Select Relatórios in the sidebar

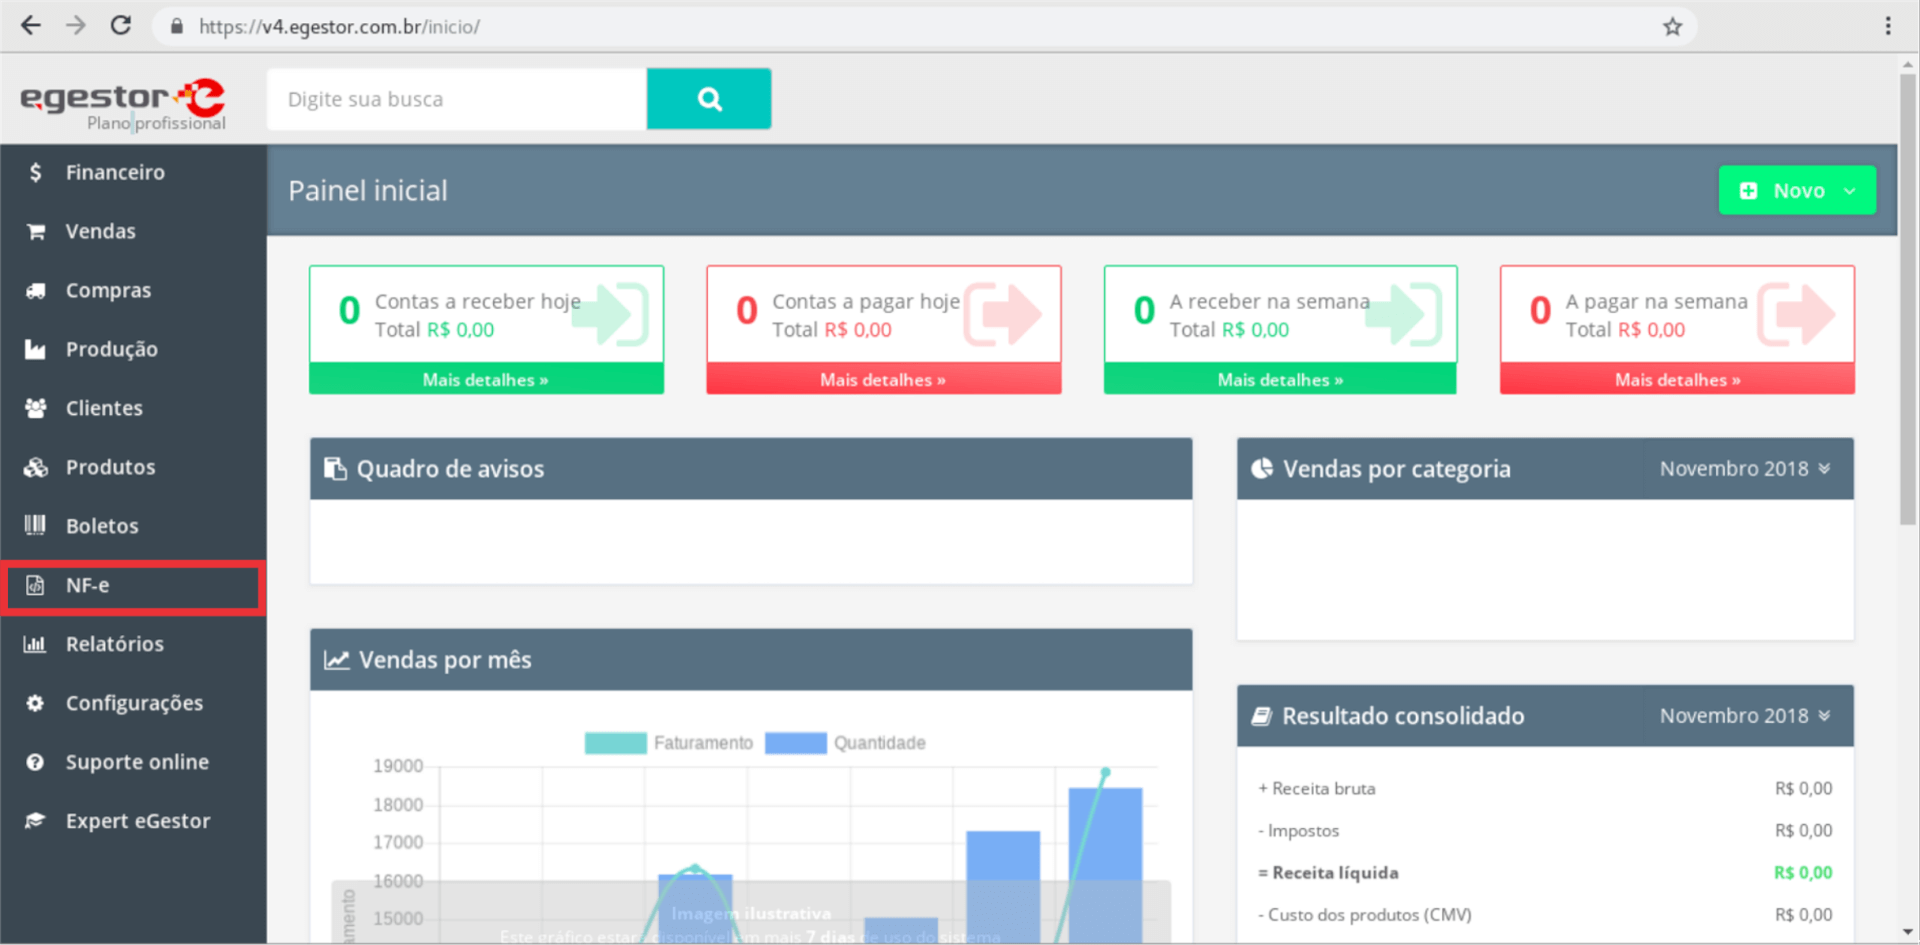tap(133, 644)
